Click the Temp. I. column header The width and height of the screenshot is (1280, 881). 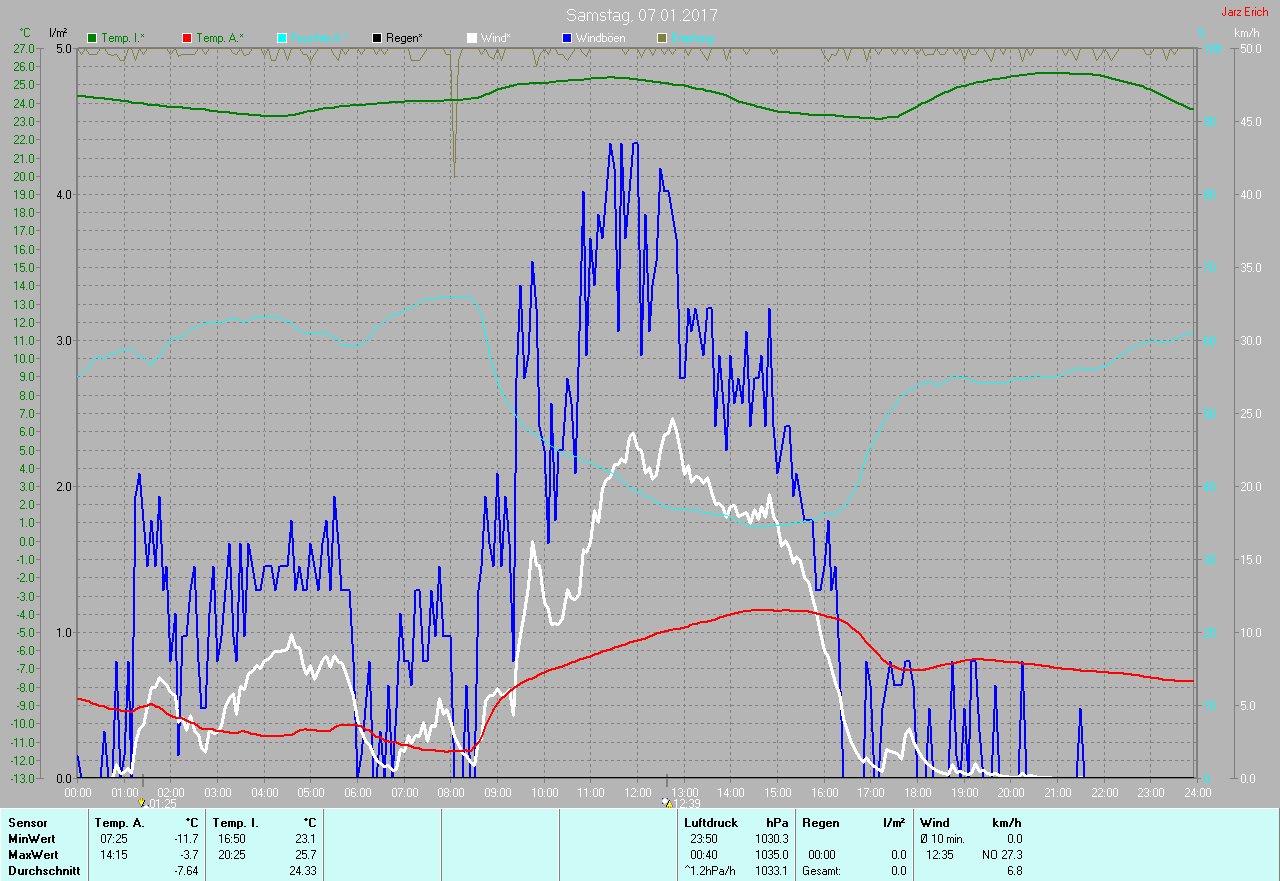tap(235, 823)
